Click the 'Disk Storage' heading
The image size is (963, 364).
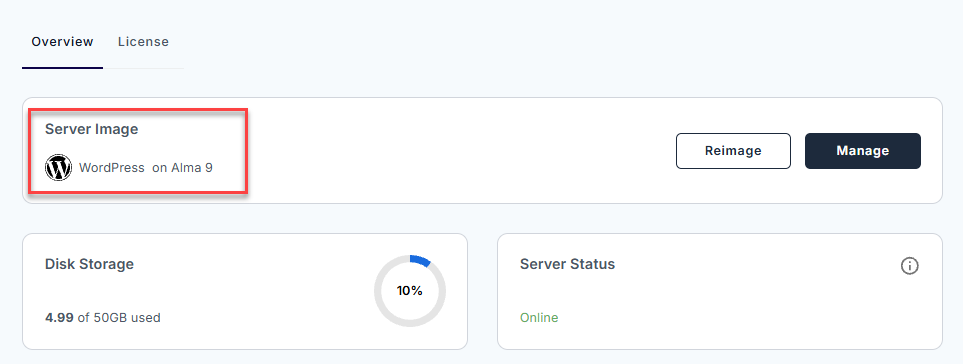89,265
